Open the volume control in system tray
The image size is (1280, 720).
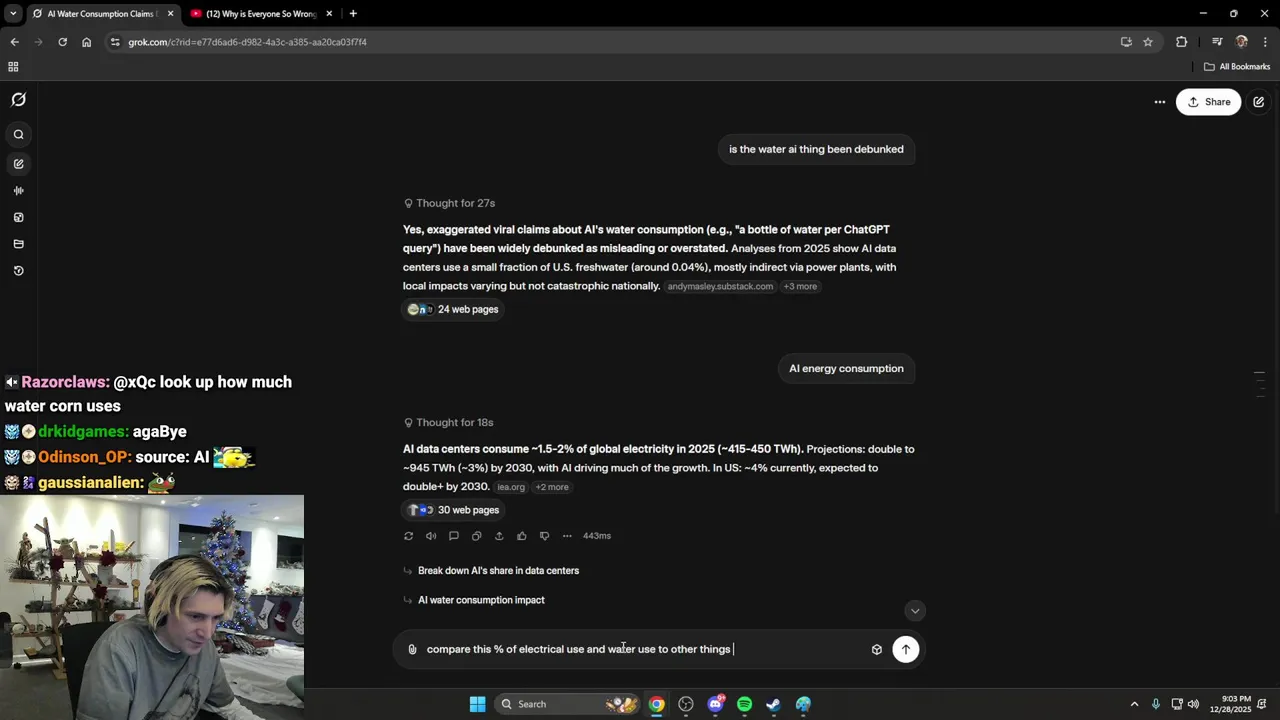tap(1193, 704)
